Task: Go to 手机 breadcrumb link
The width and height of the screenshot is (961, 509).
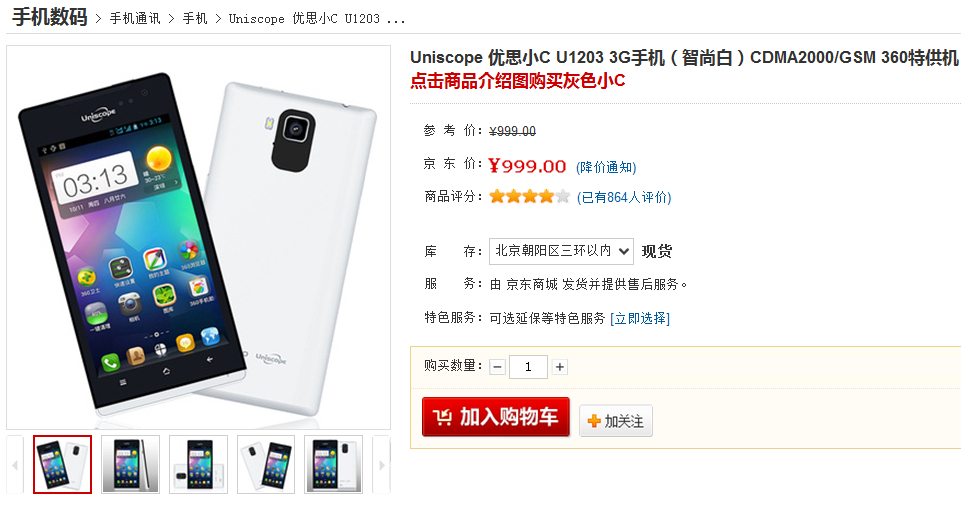Action: pos(195,19)
